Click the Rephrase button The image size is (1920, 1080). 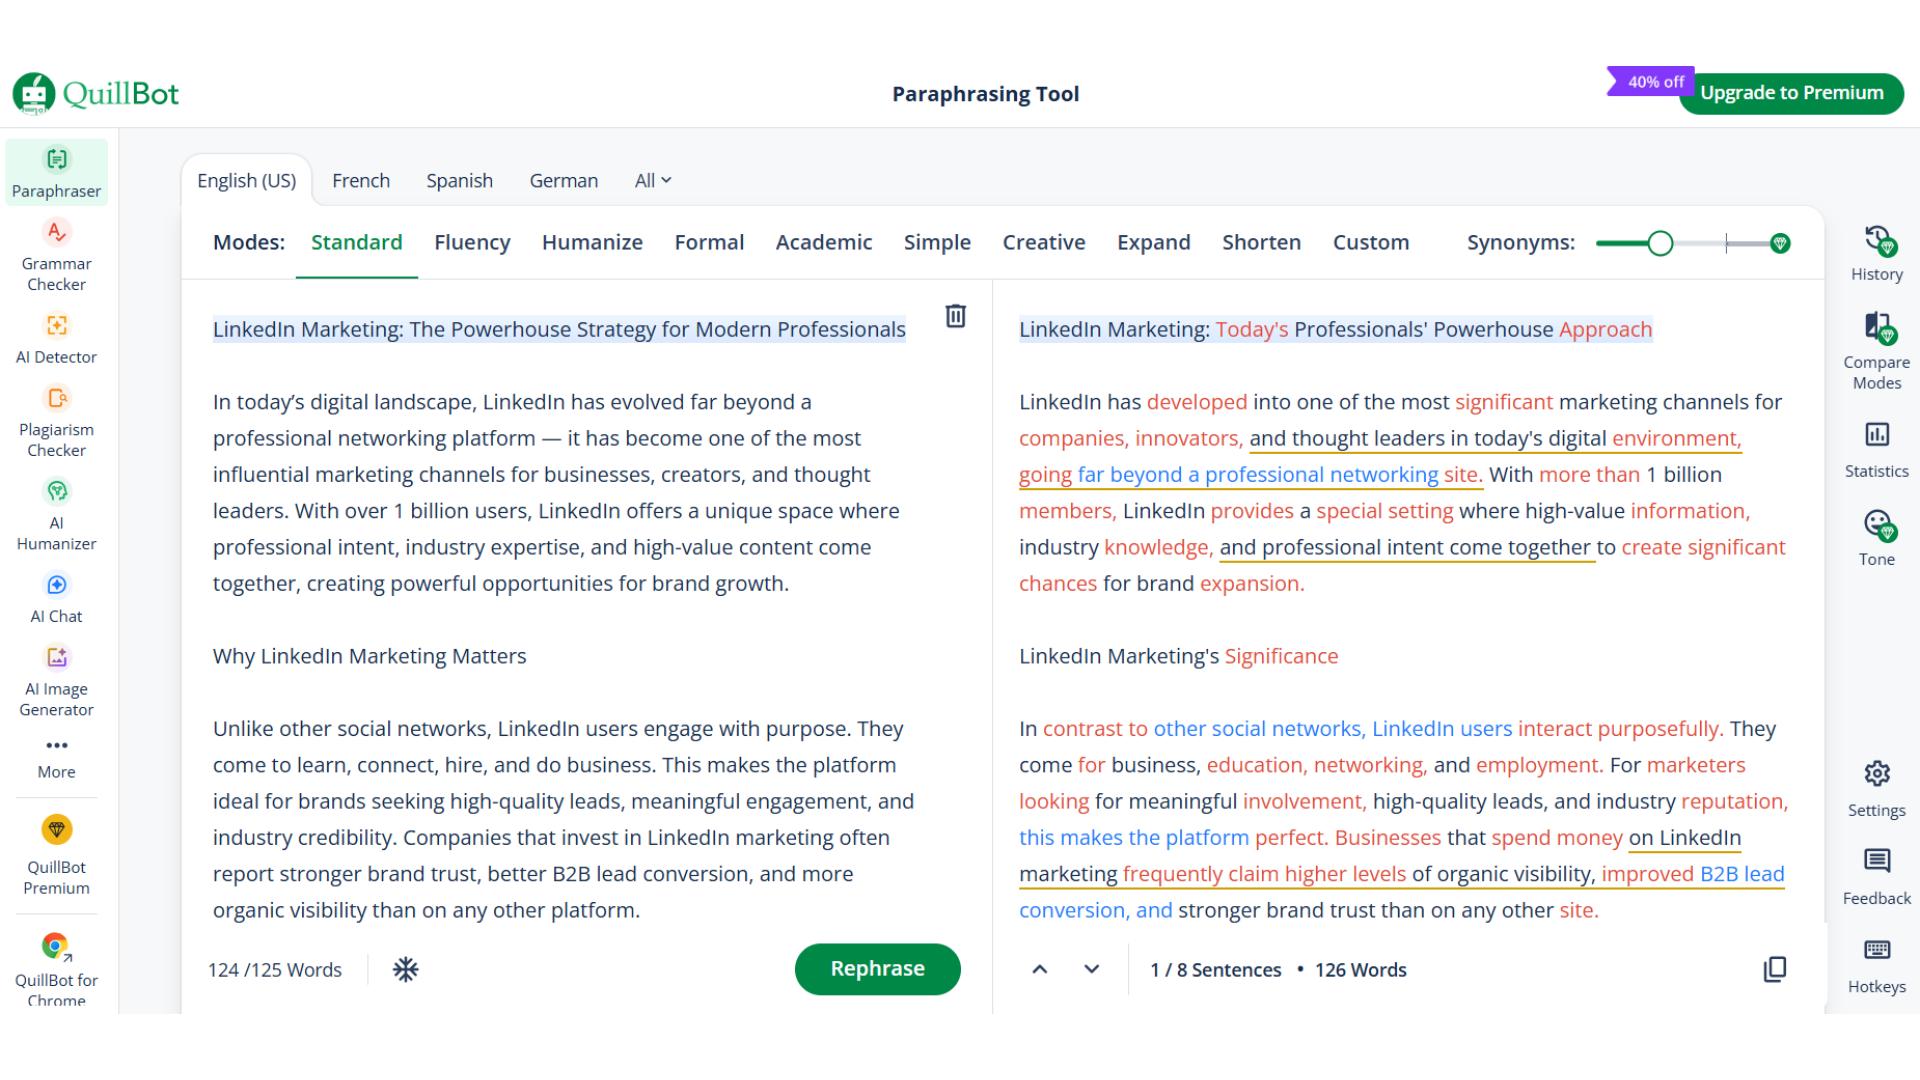pyautogui.click(x=877, y=969)
